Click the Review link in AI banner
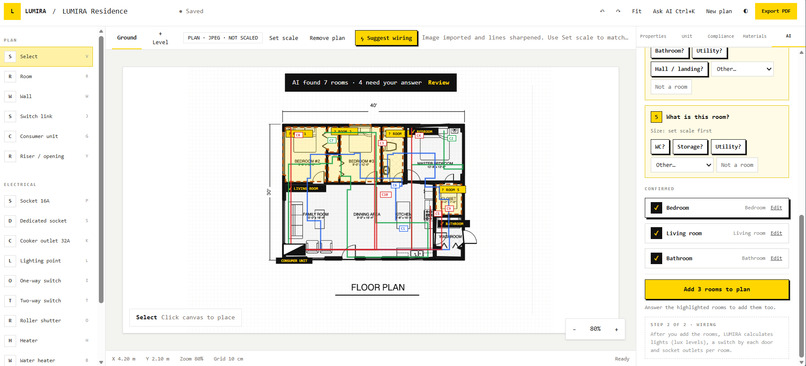 (438, 83)
